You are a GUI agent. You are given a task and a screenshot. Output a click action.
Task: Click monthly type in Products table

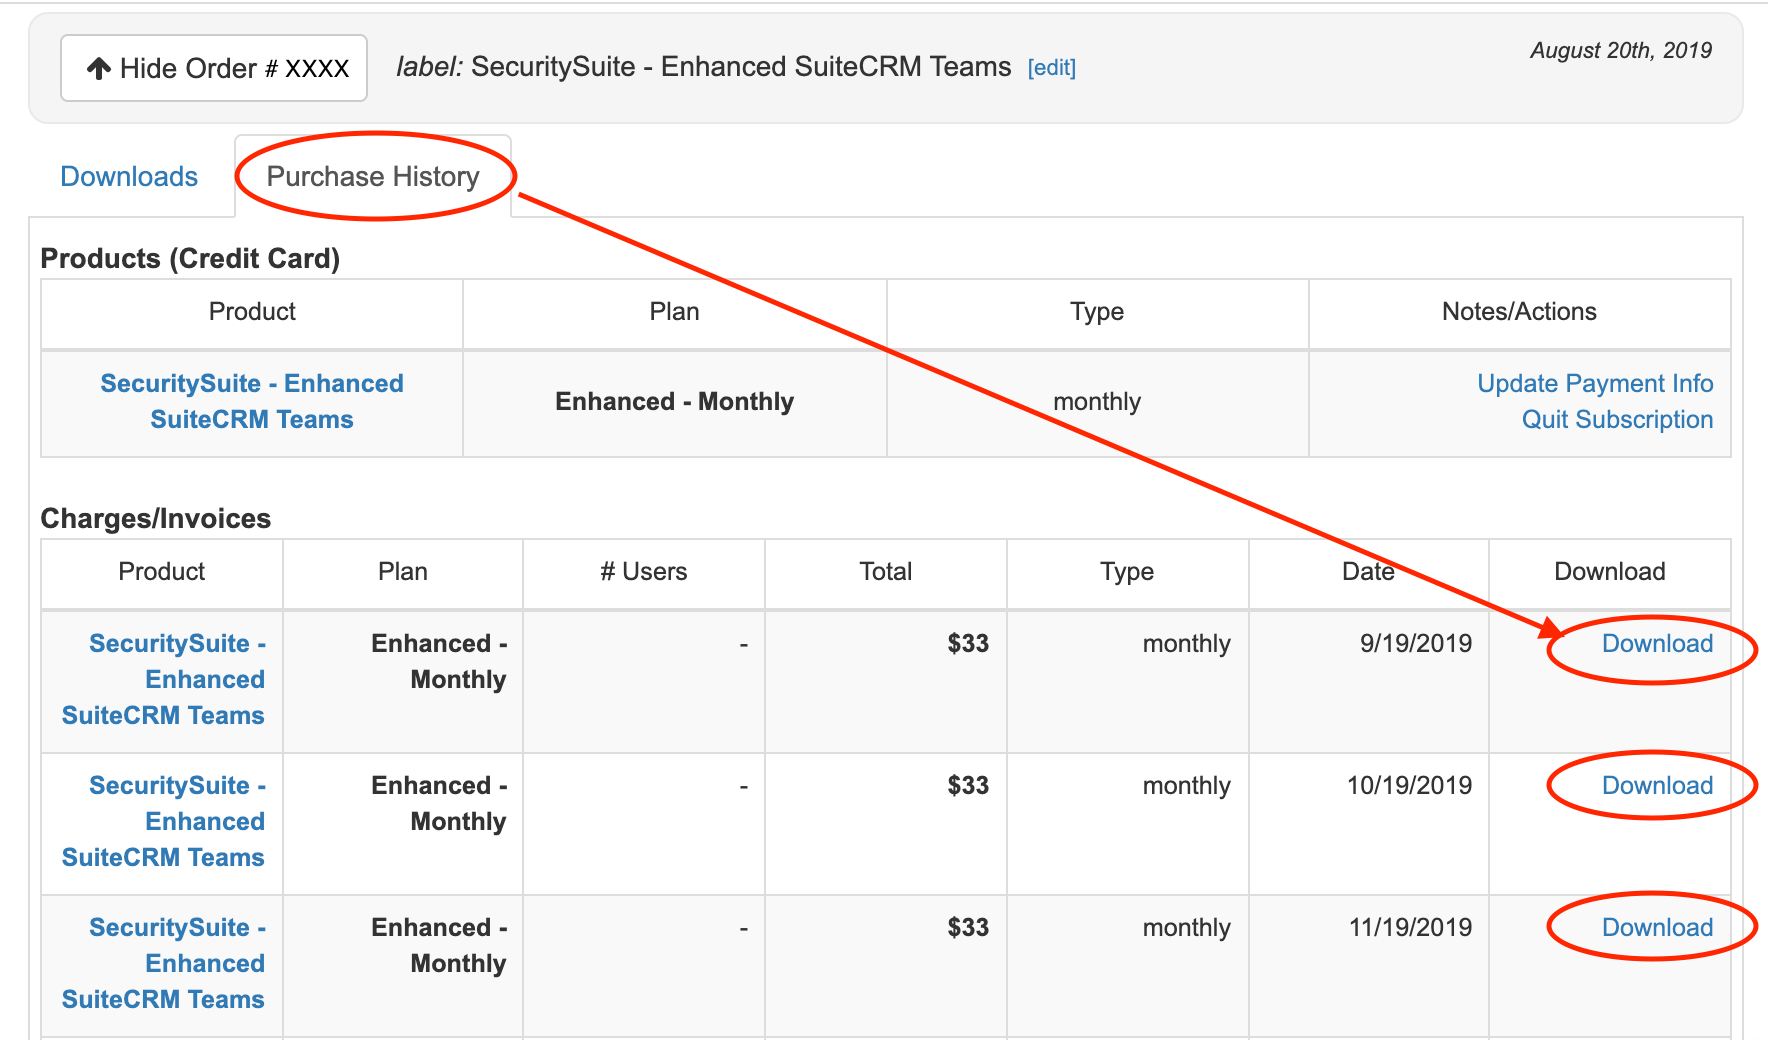point(1097,401)
